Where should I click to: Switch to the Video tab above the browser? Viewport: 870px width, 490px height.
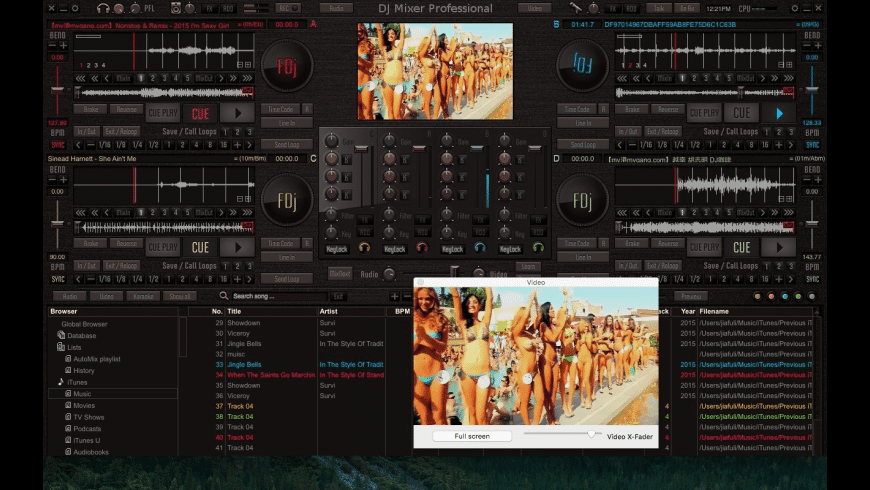(107, 296)
